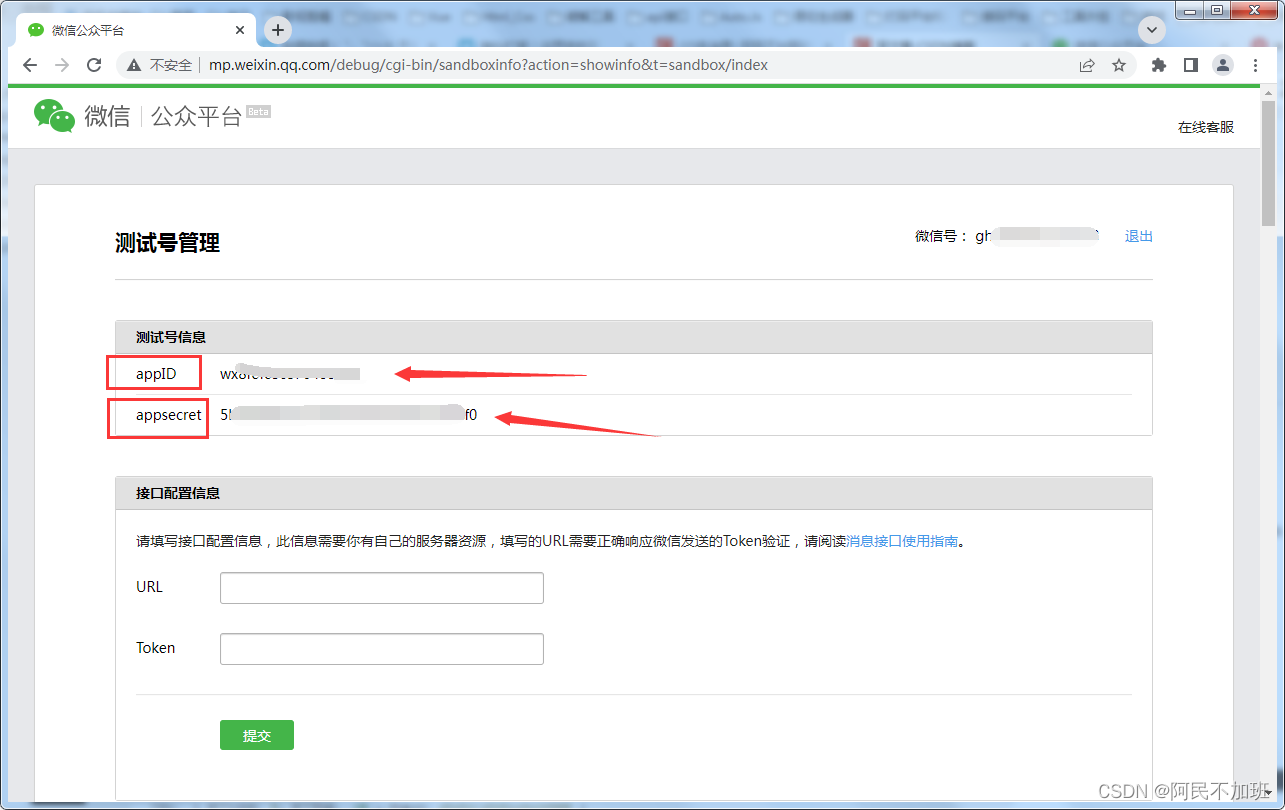
Task: Open the tab search dropdown
Action: point(1153,31)
